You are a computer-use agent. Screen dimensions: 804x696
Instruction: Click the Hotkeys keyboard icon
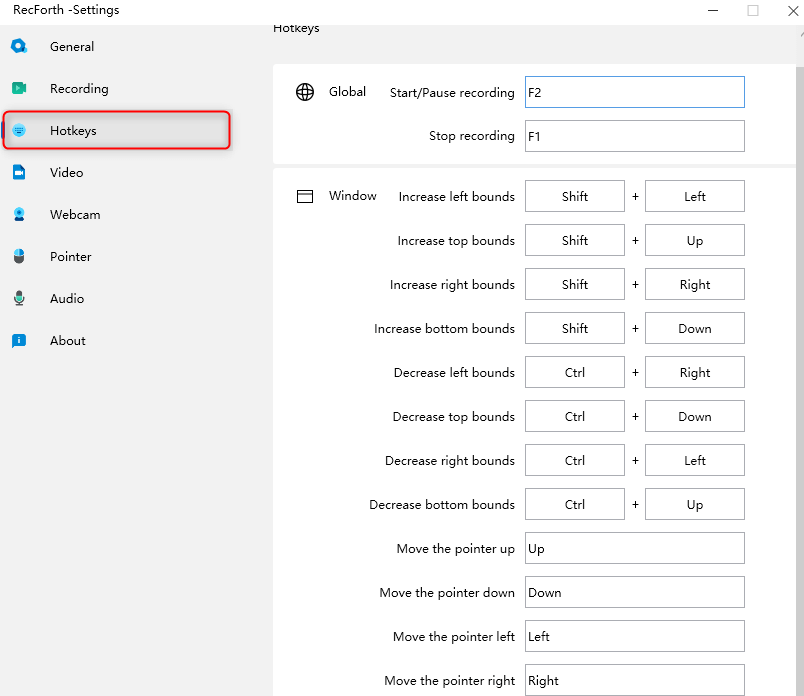(19, 130)
